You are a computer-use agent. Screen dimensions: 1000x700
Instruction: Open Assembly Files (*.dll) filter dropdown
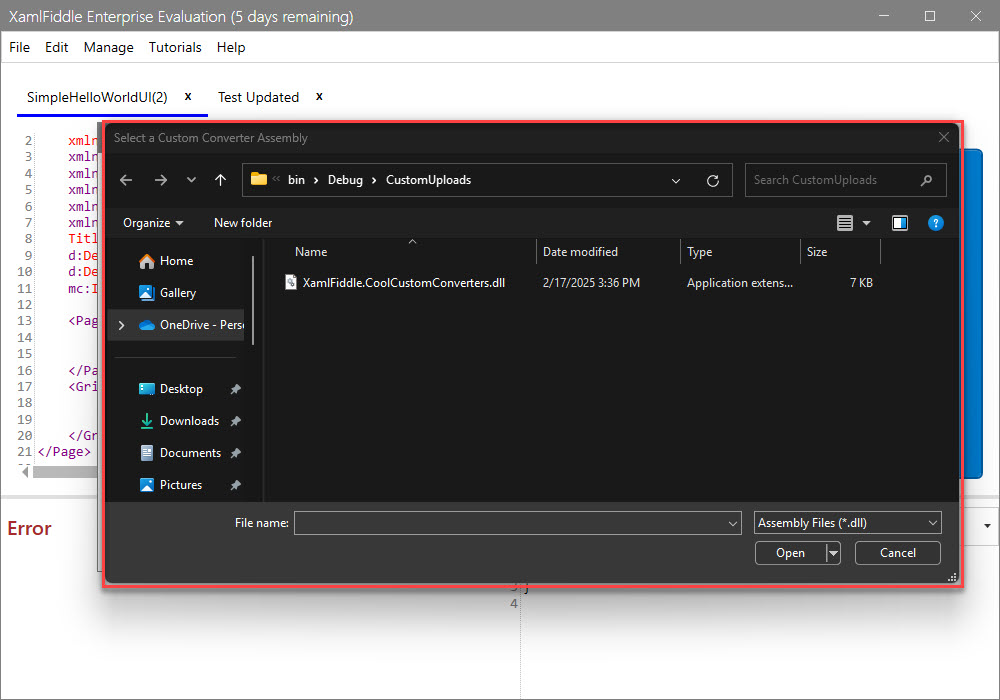pyautogui.click(x=848, y=523)
